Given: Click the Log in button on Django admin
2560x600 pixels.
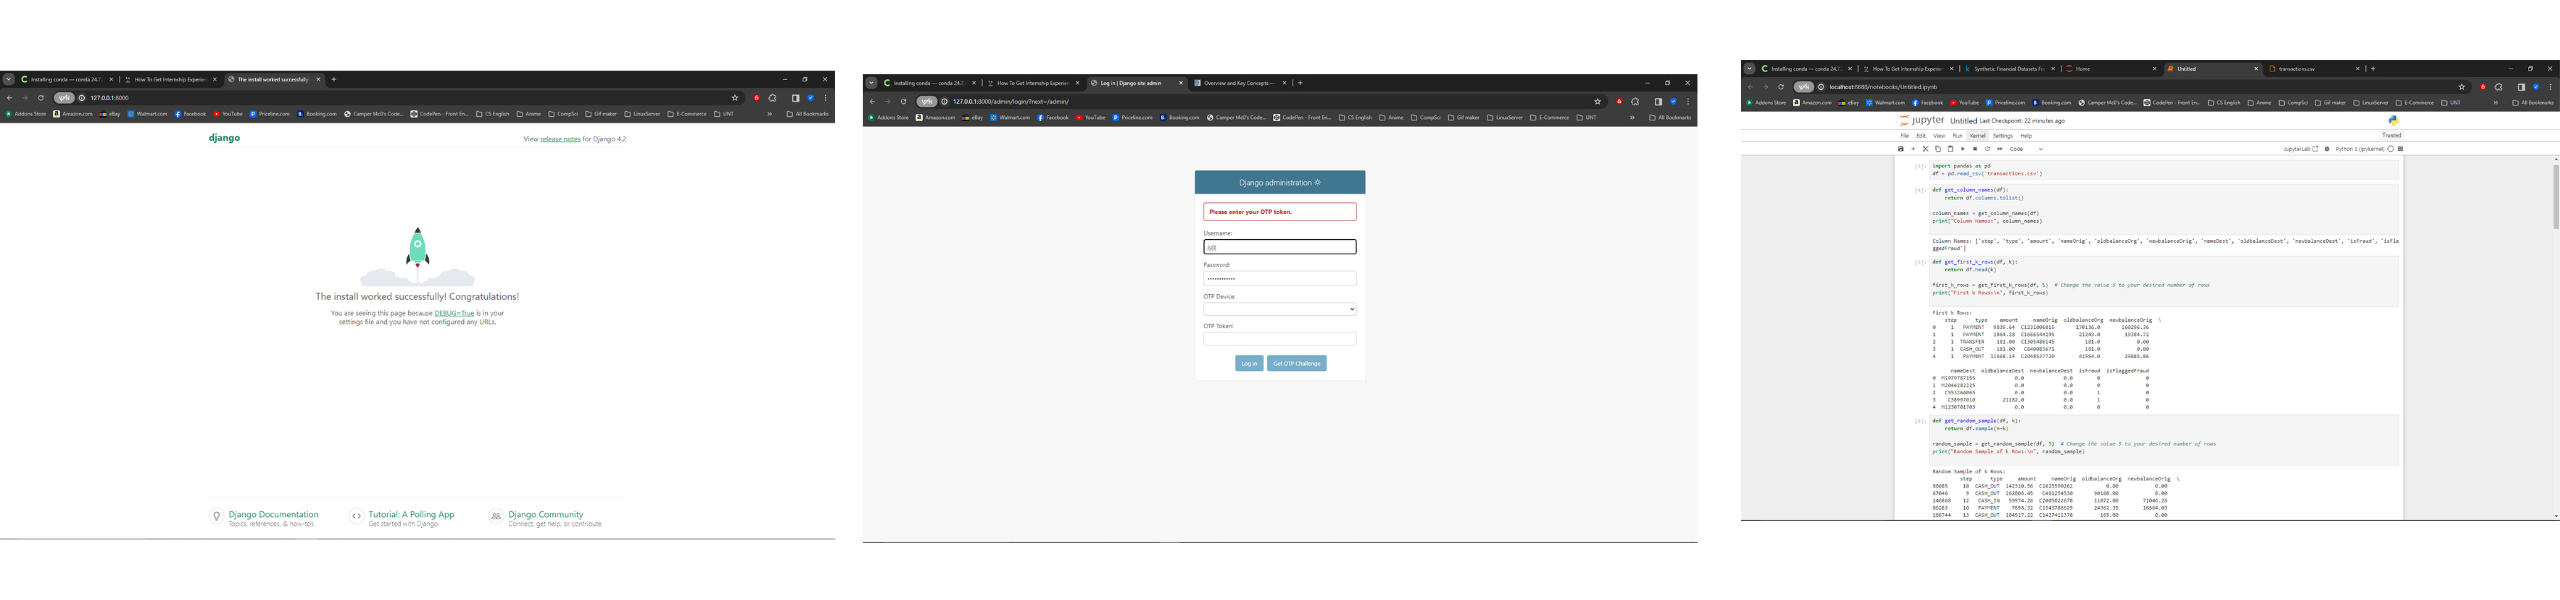Looking at the screenshot, I should coord(1249,363).
